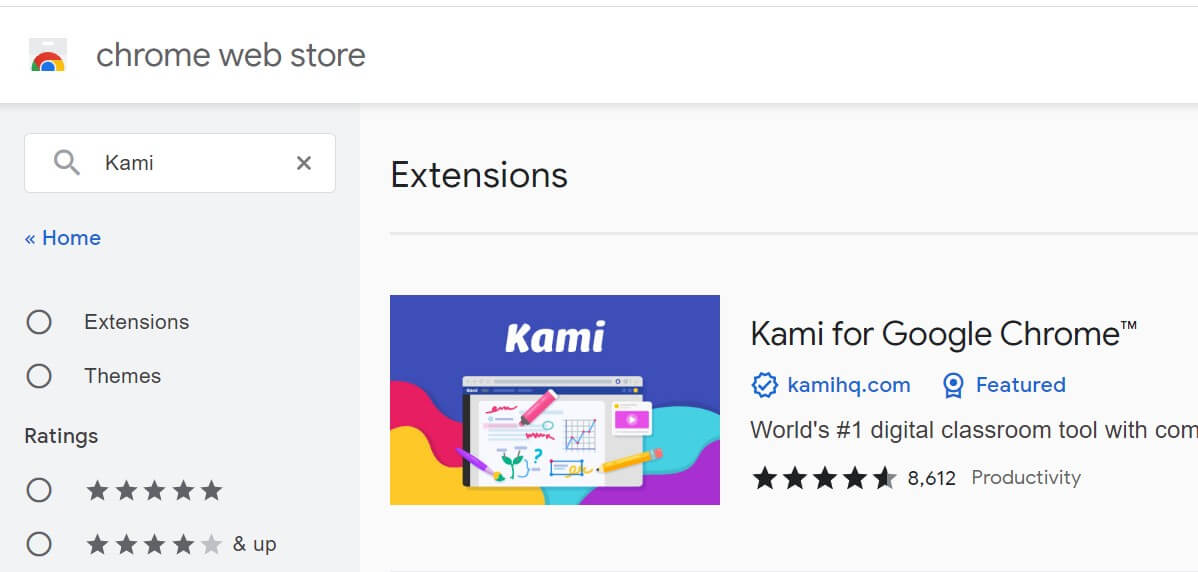This screenshot has height=572, width=1198.
Task: Click the verified badge next to kamihq.com
Action: pyautogui.click(x=765, y=385)
